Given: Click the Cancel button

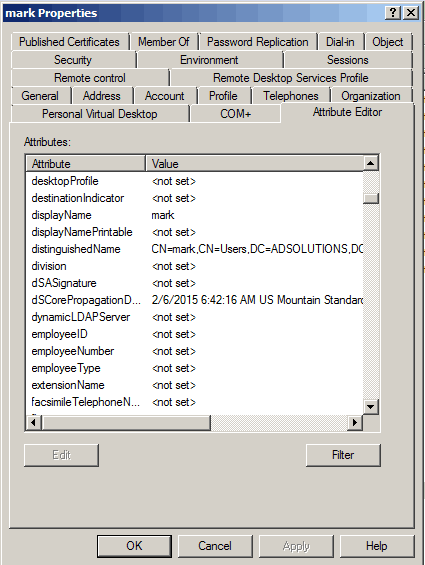Looking at the screenshot, I should point(215,546).
